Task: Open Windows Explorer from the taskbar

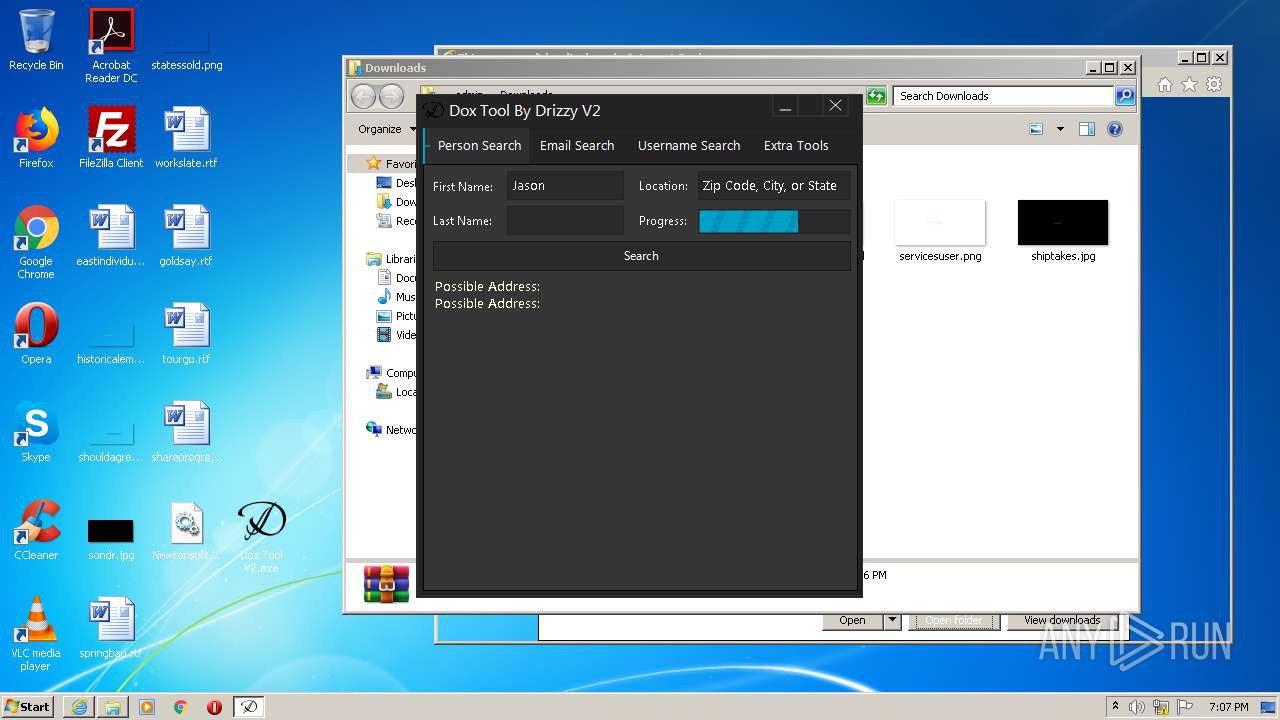Action: pyautogui.click(x=113, y=707)
